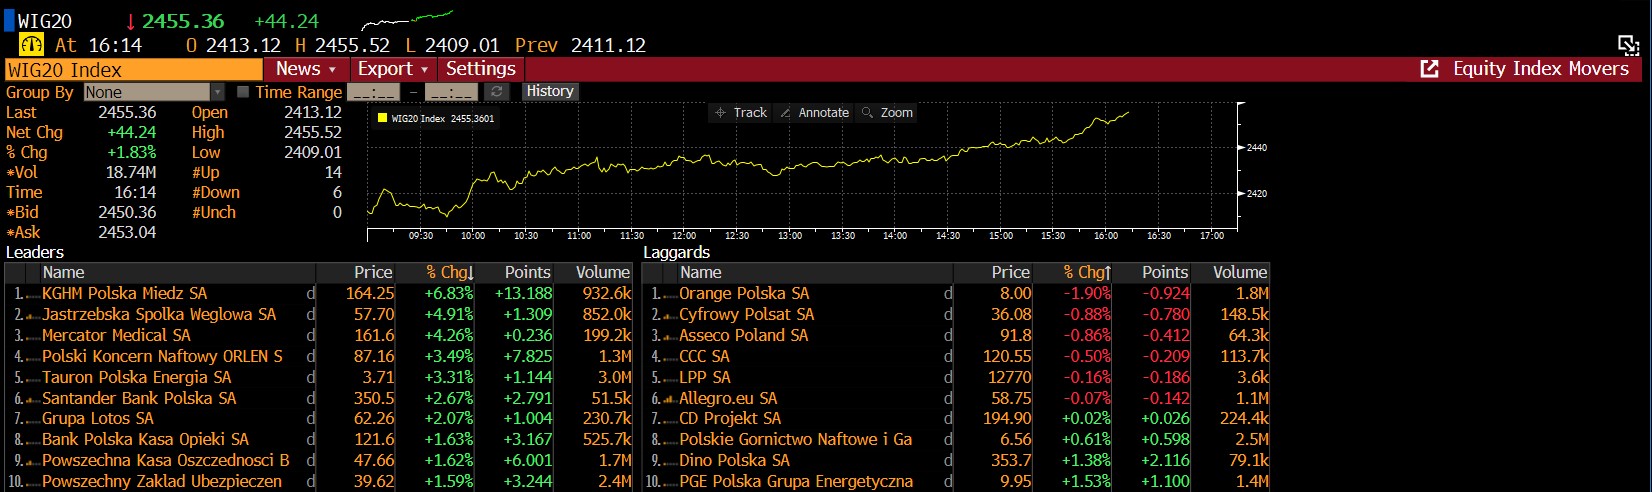Click the Time Range end time field
Image resolution: width=1652 pixels, height=492 pixels.
pos(451,92)
